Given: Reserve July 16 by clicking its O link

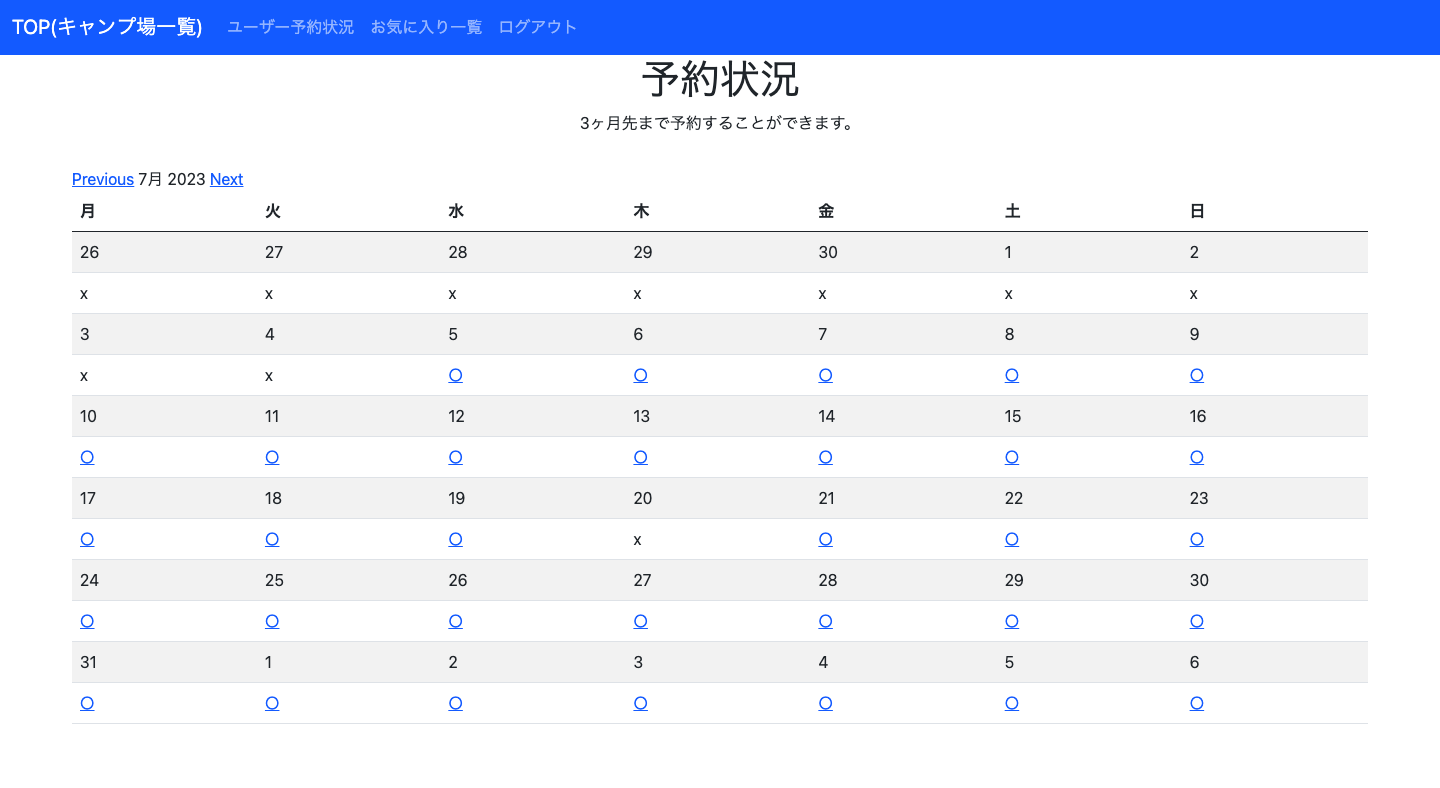Looking at the screenshot, I should 1196,457.
